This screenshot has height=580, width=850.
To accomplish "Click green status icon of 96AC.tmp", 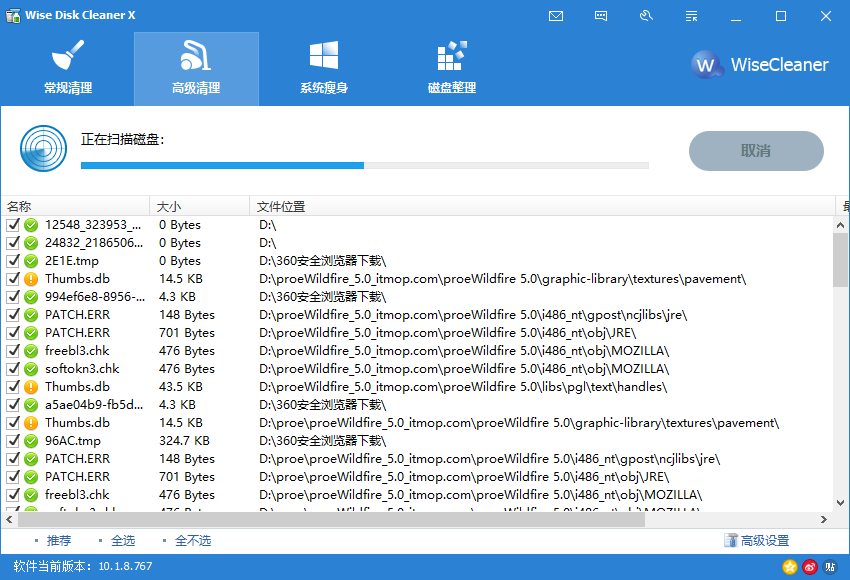I will [31, 441].
